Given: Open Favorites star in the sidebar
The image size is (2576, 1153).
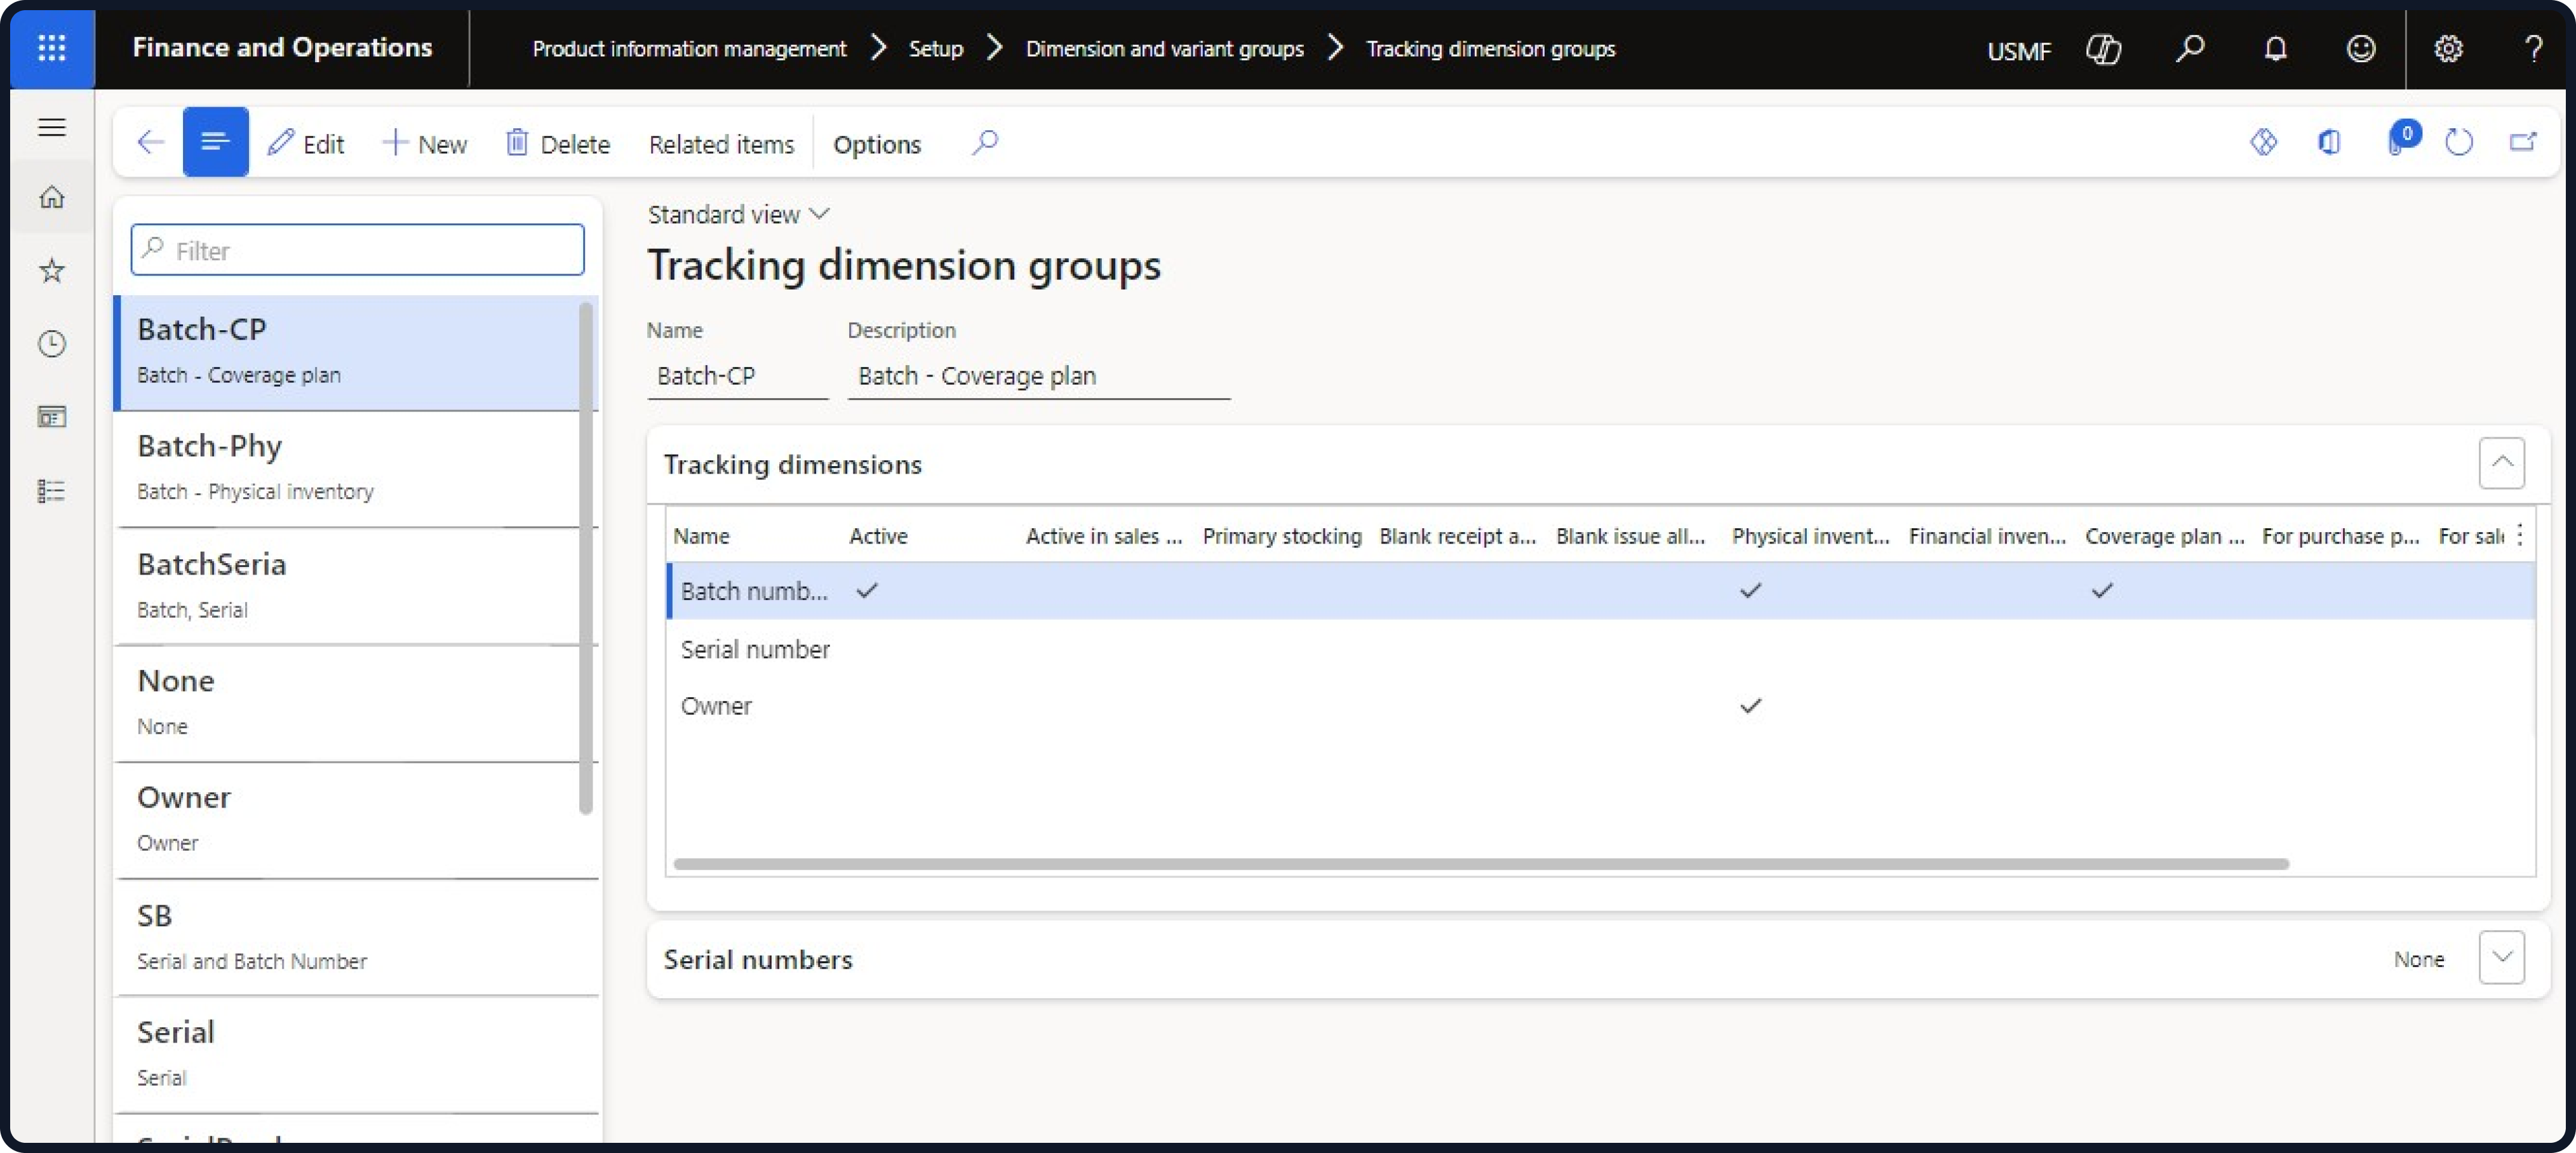Looking at the screenshot, I should (51, 270).
